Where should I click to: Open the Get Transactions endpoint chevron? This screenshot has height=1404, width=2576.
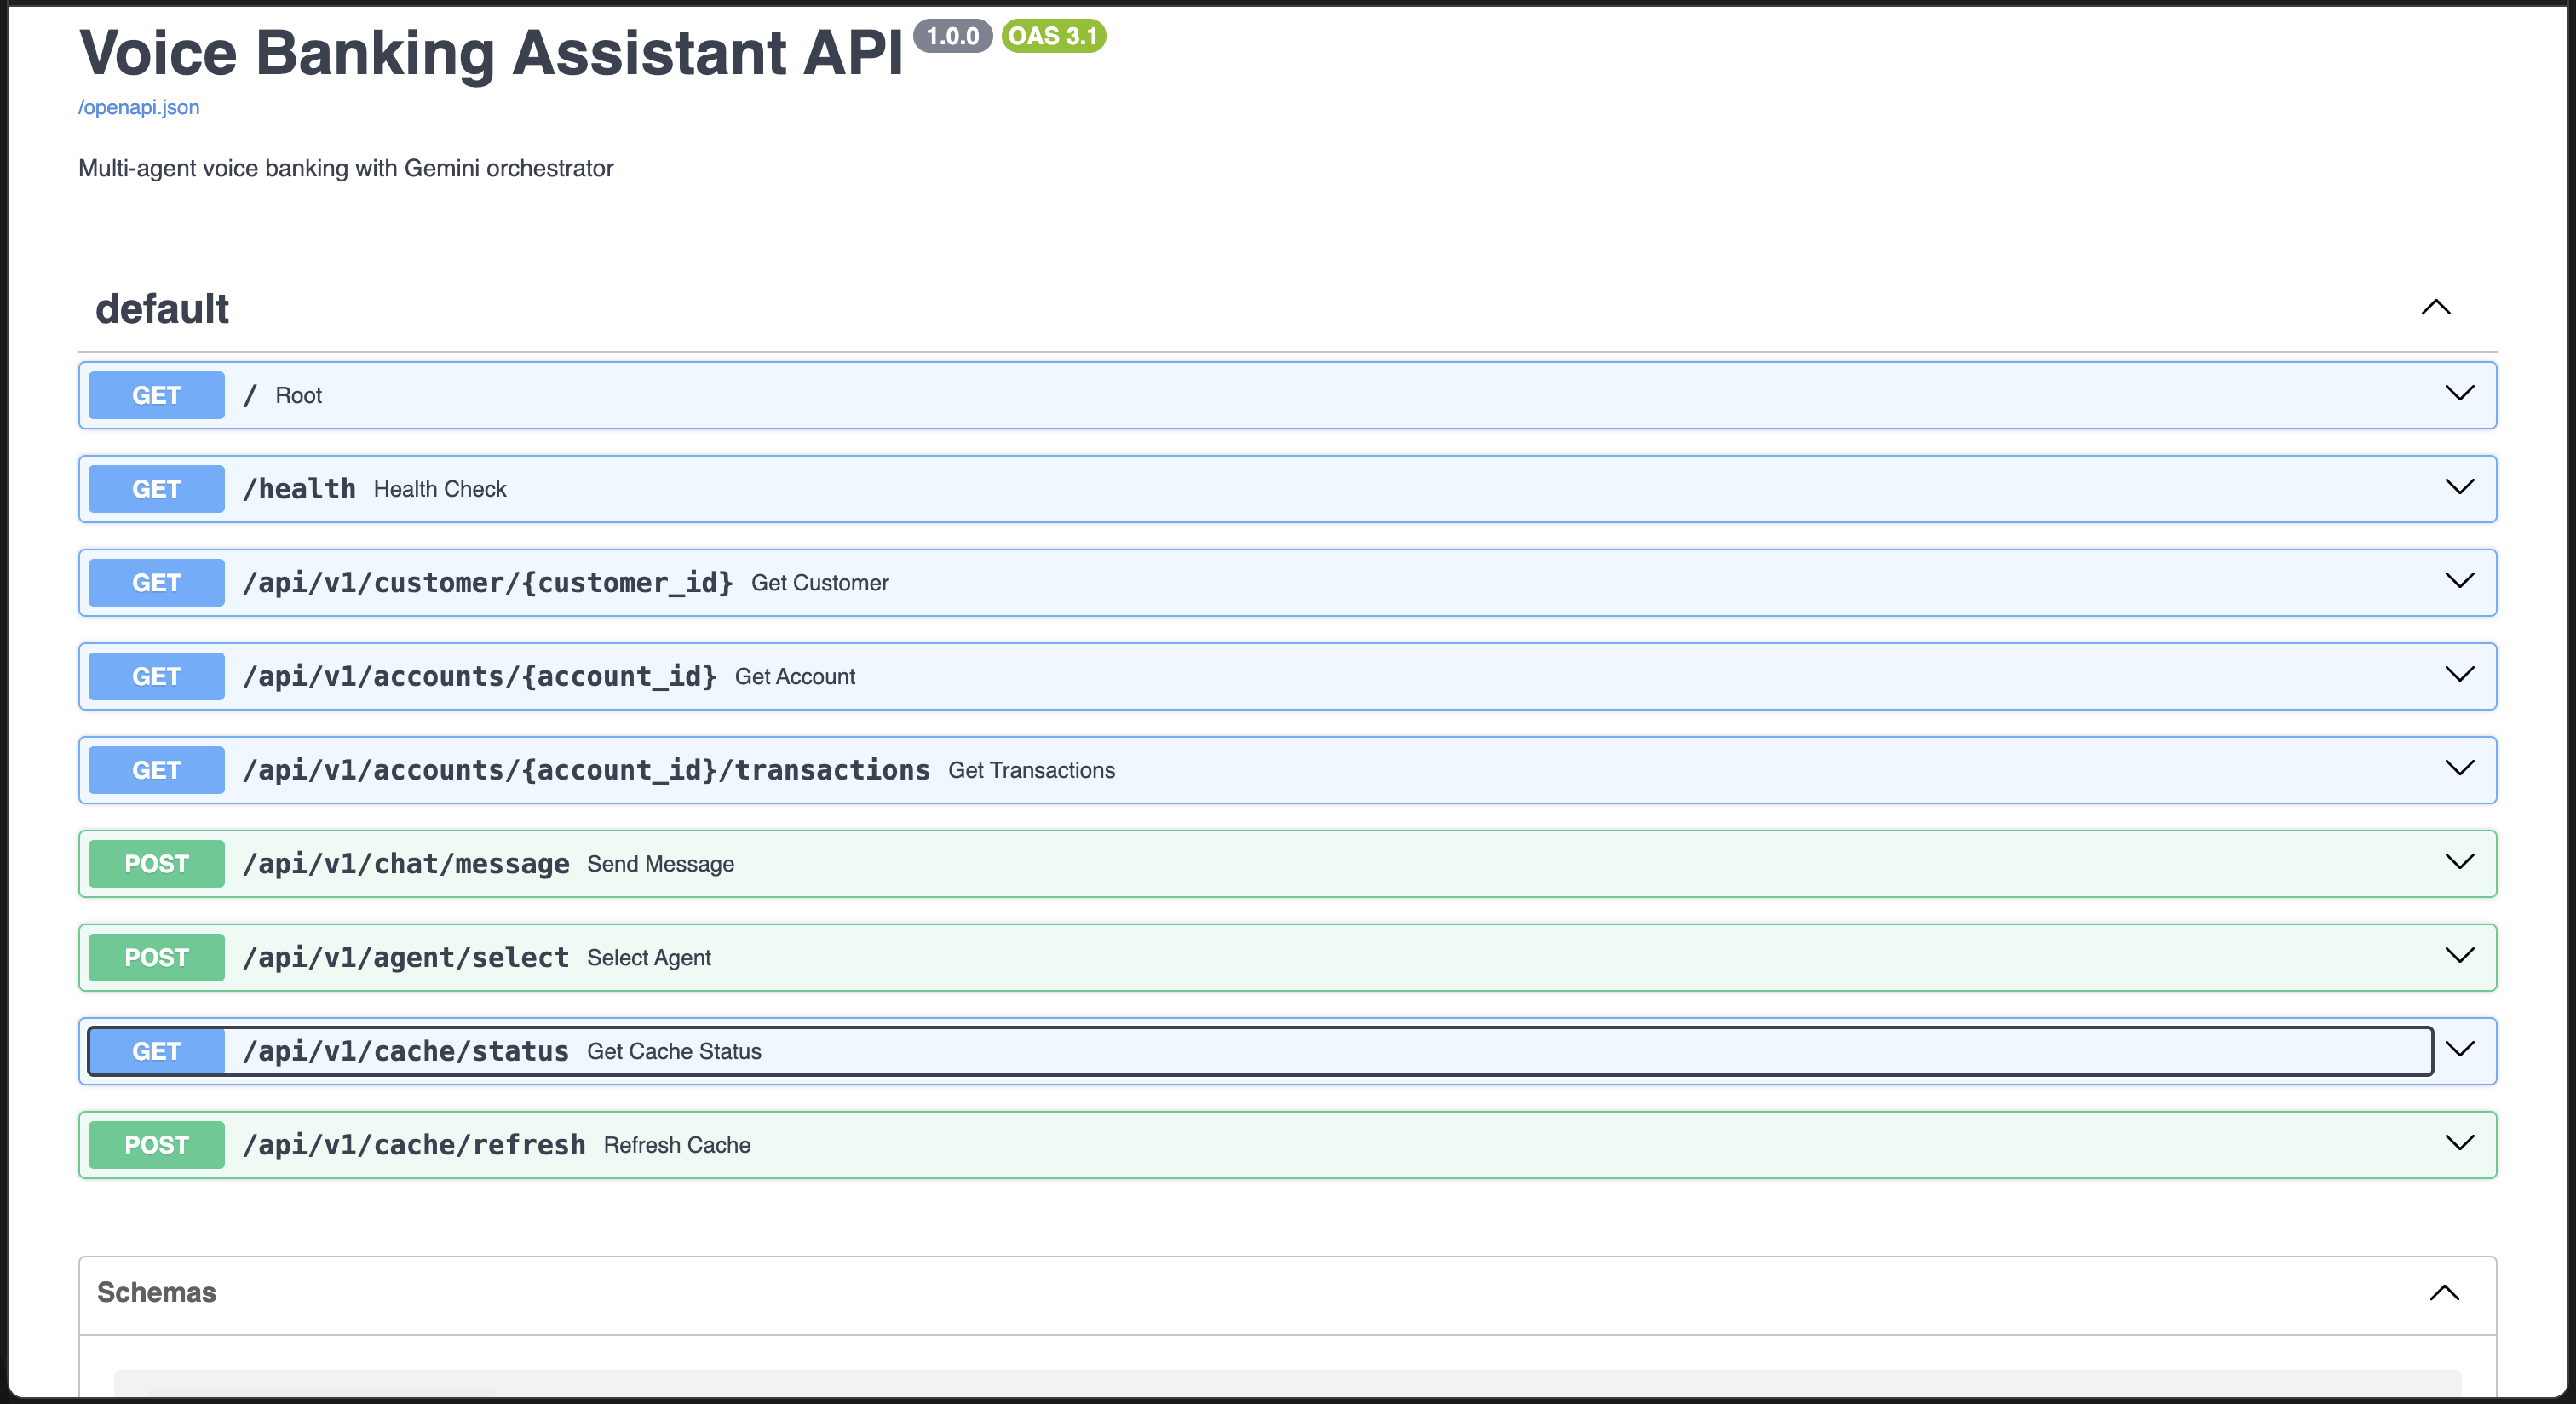click(x=2459, y=768)
